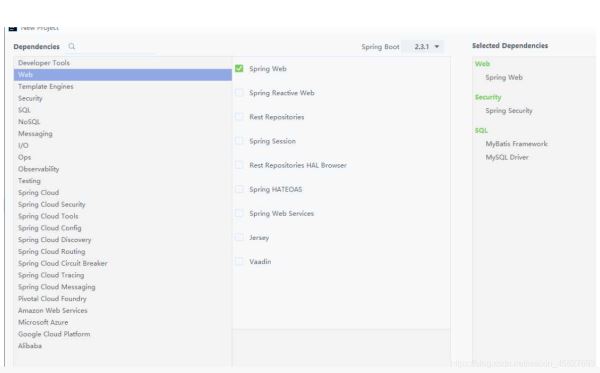
Task: Click the dependencies search magnifier icon
Action: pos(72,46)
